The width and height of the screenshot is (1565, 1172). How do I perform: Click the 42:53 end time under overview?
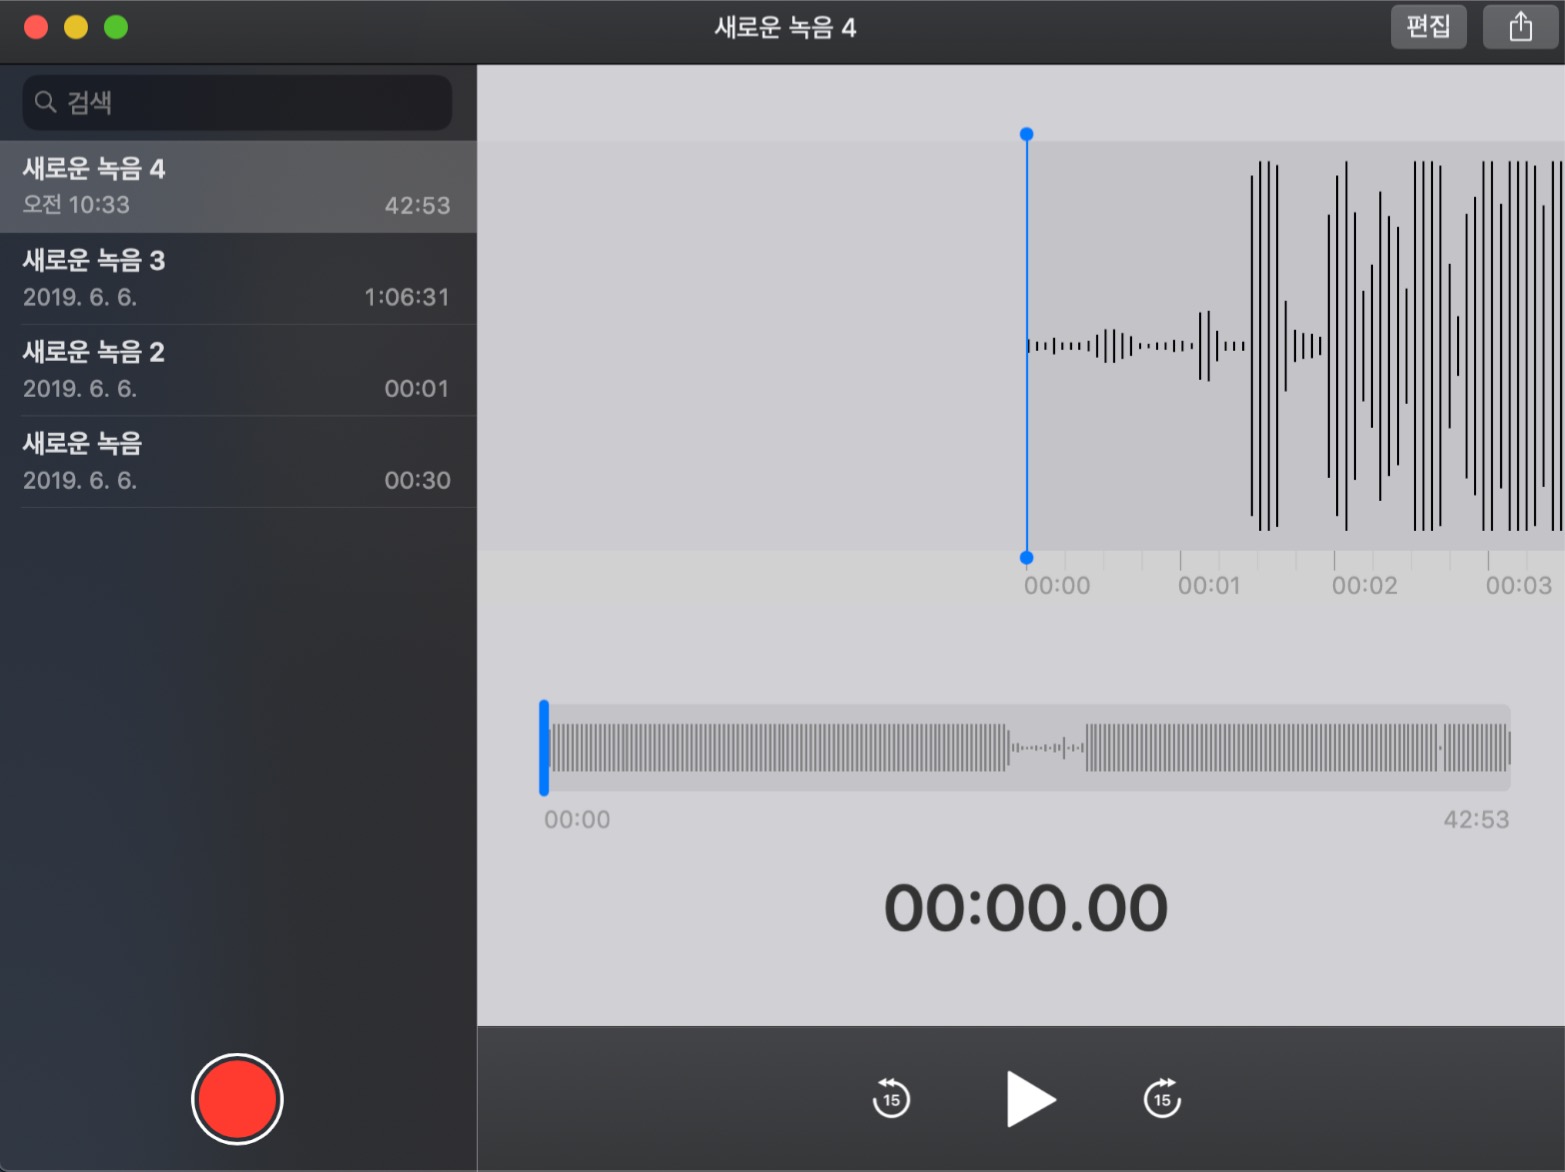tap(1476, 820)
